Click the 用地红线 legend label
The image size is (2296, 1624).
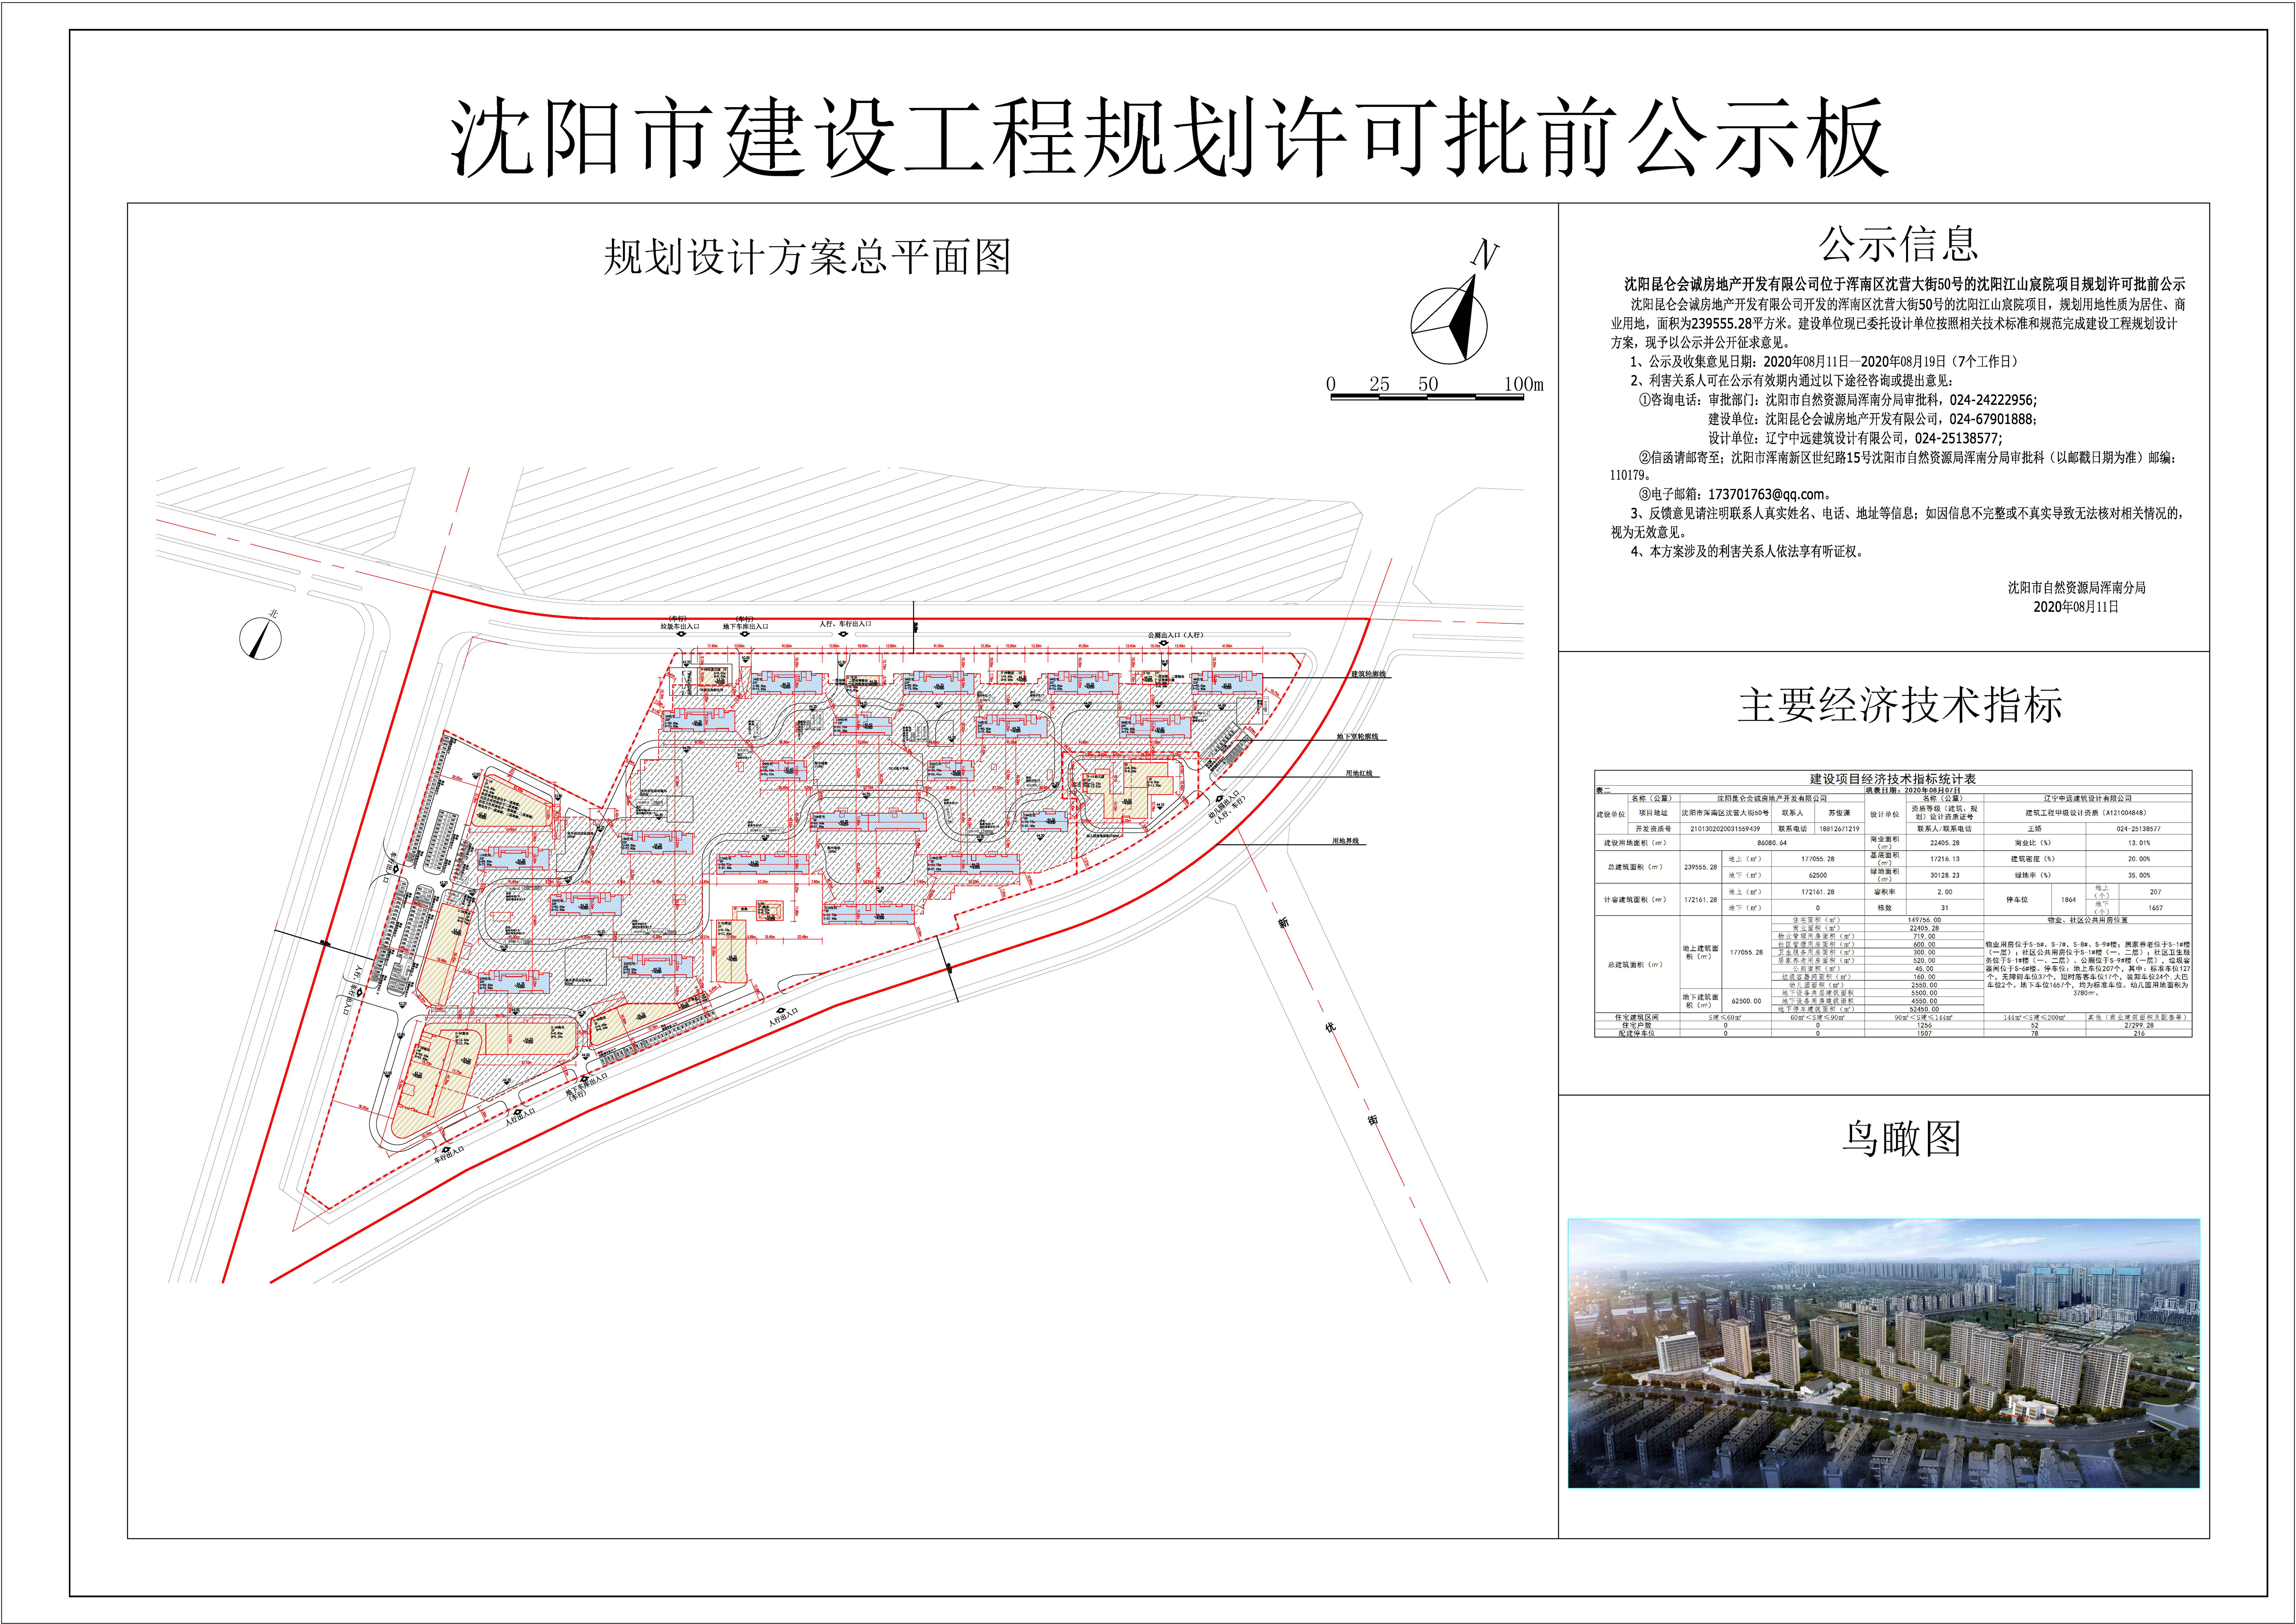point(1359,774)
